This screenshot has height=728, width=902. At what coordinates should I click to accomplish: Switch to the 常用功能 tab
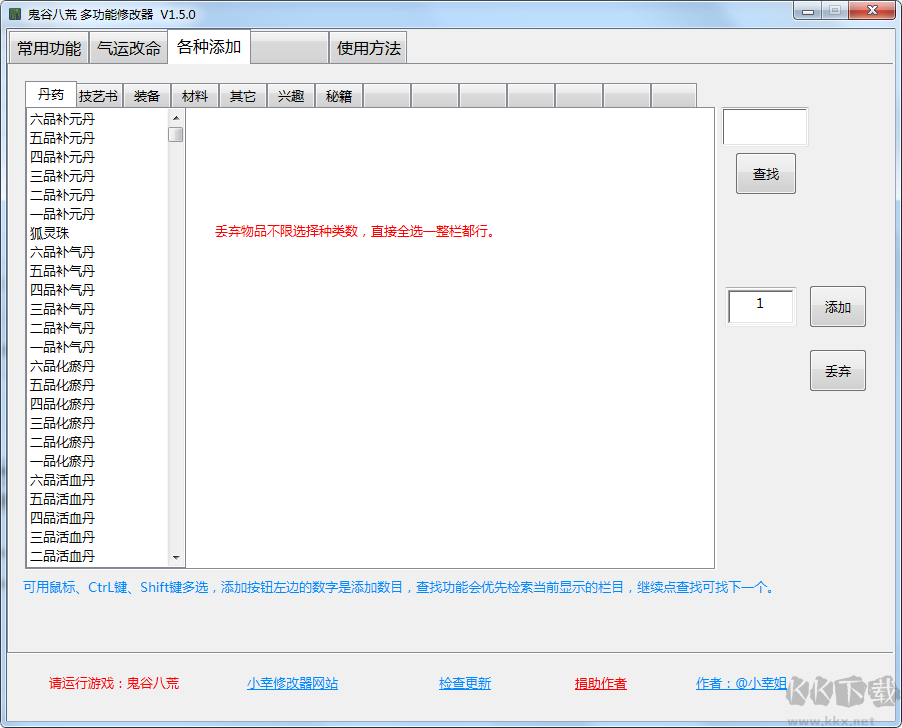49,48
